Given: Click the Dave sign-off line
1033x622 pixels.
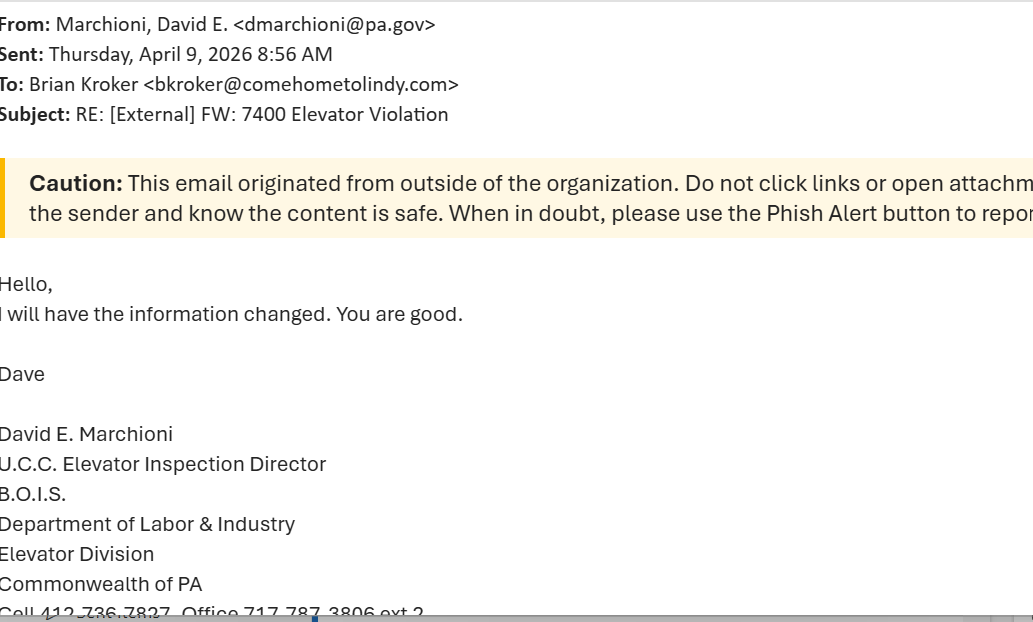Looking at the screenshot, I should point(22,375).
